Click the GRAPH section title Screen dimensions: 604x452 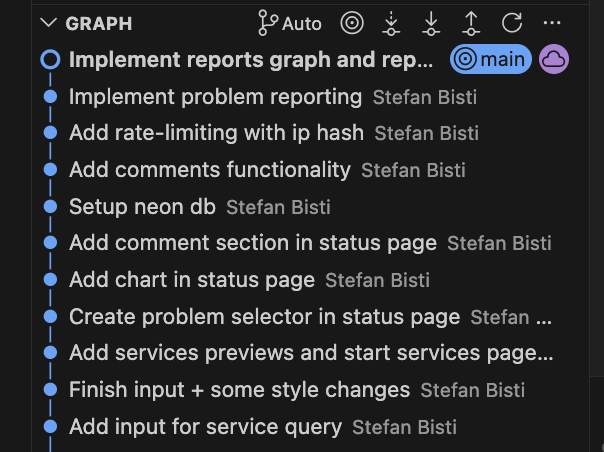pos(99,24)
